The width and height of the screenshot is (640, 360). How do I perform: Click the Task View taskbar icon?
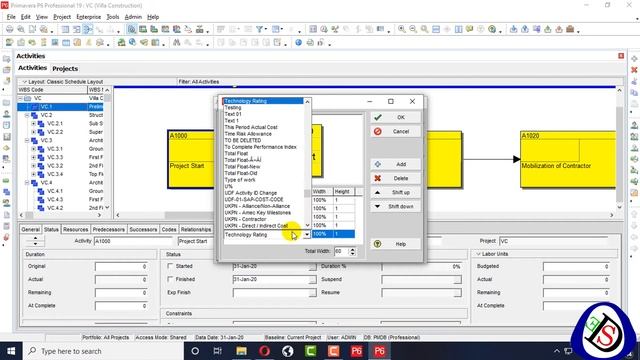point(218,351)
